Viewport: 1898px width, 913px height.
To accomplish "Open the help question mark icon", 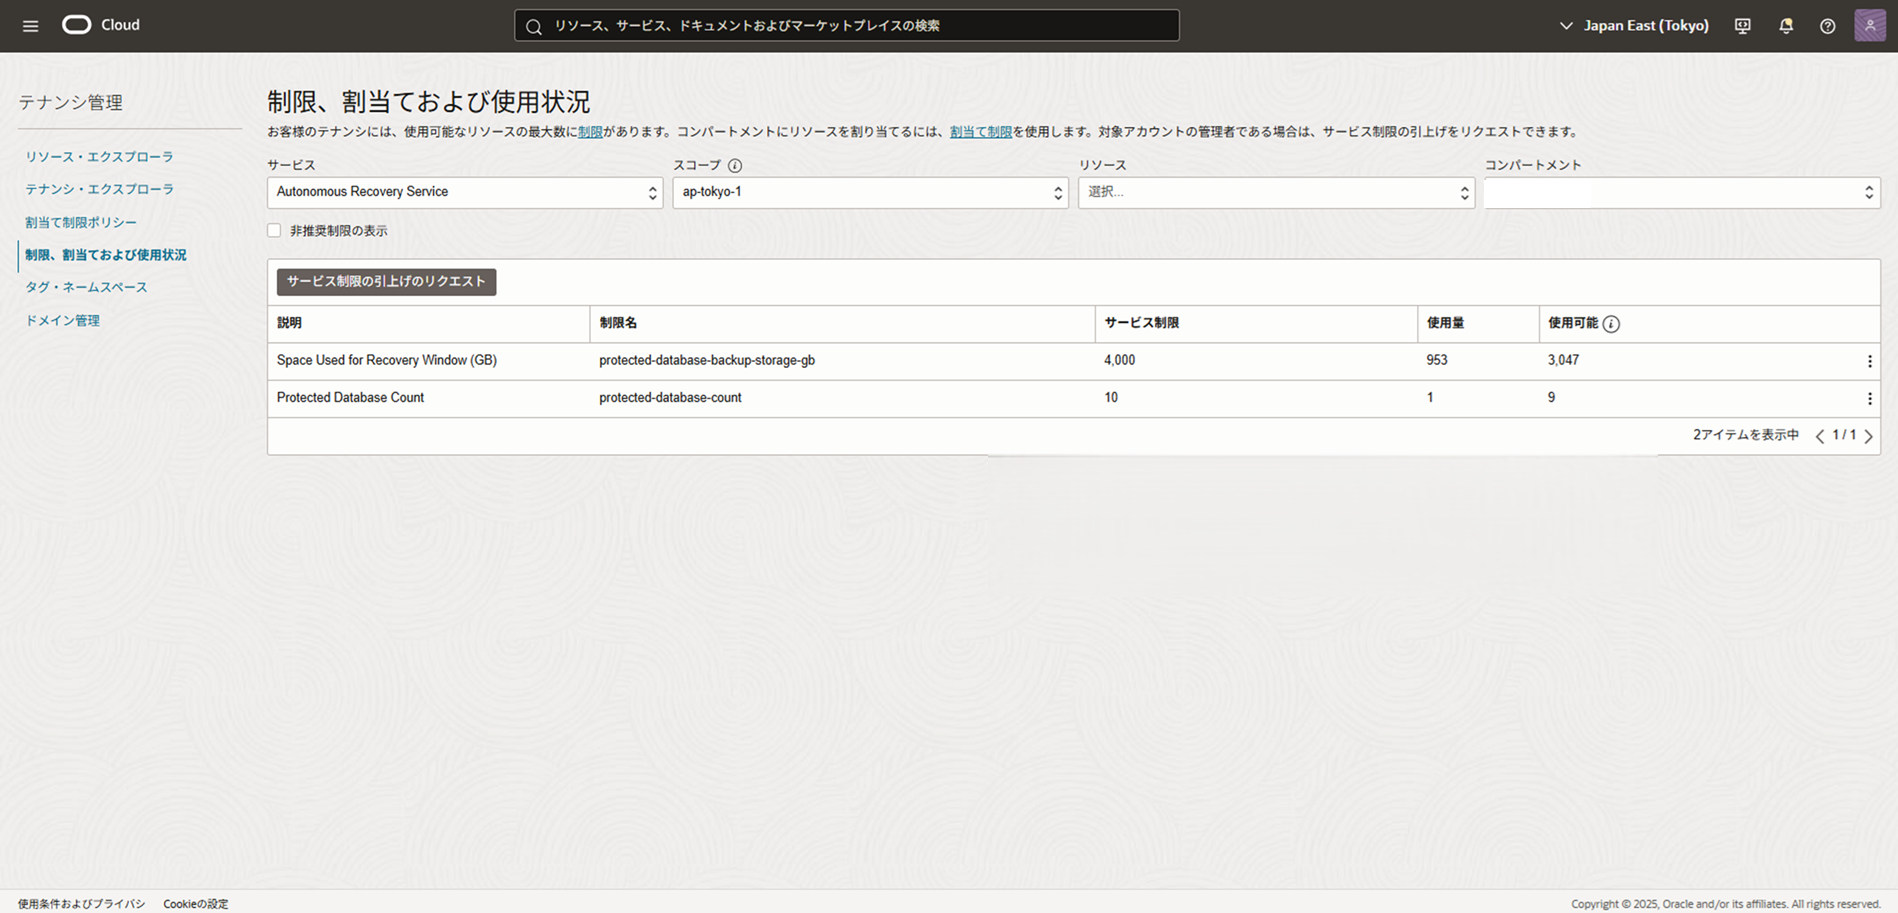I will pyautogui.click(x=1827, y=26).
